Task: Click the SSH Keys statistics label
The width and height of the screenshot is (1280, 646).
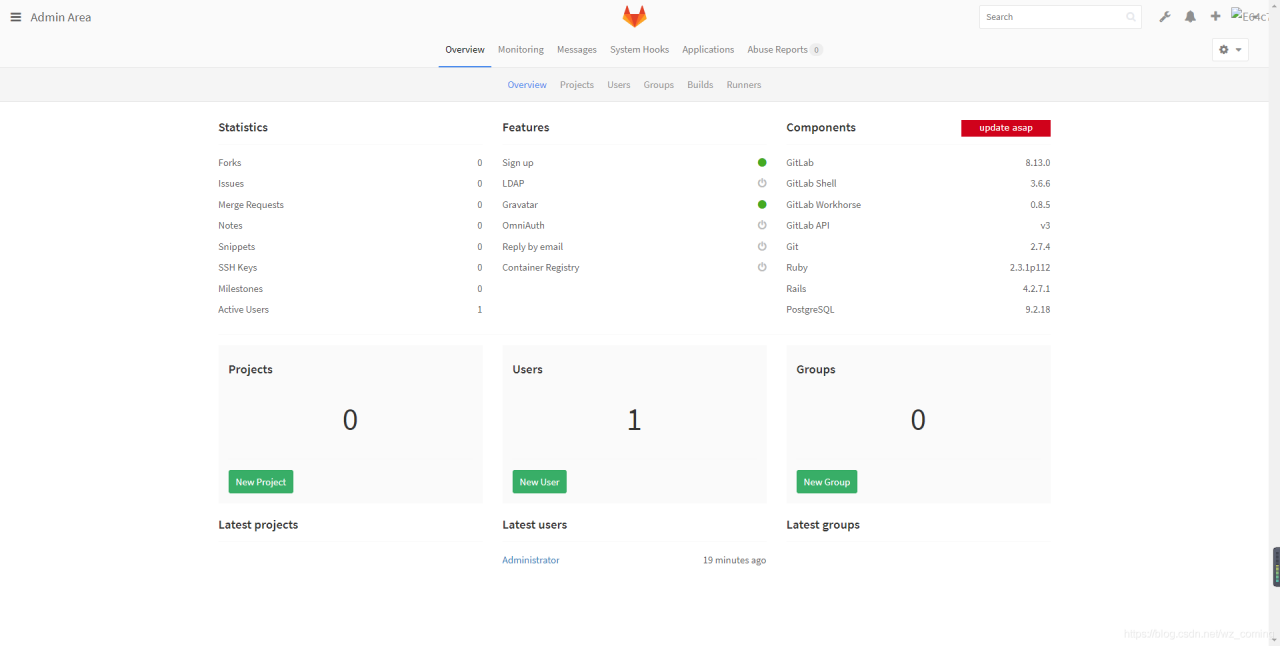Action: [238, 267]
